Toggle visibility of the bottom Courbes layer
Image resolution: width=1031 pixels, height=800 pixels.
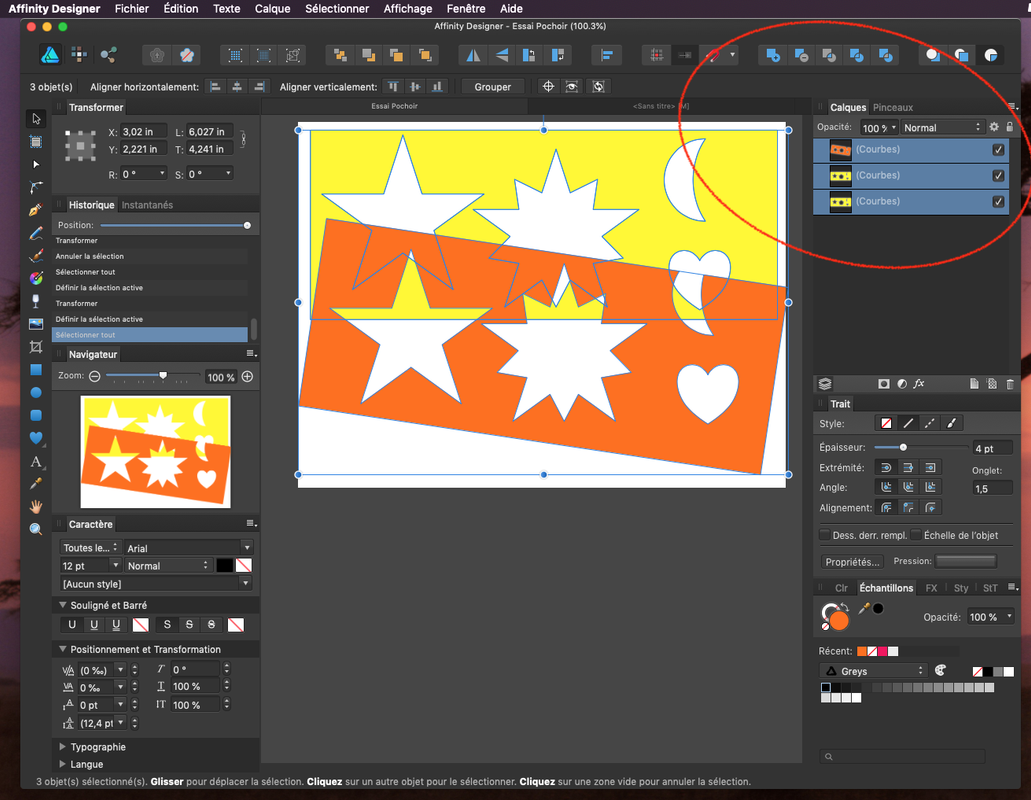coord(998,202)
